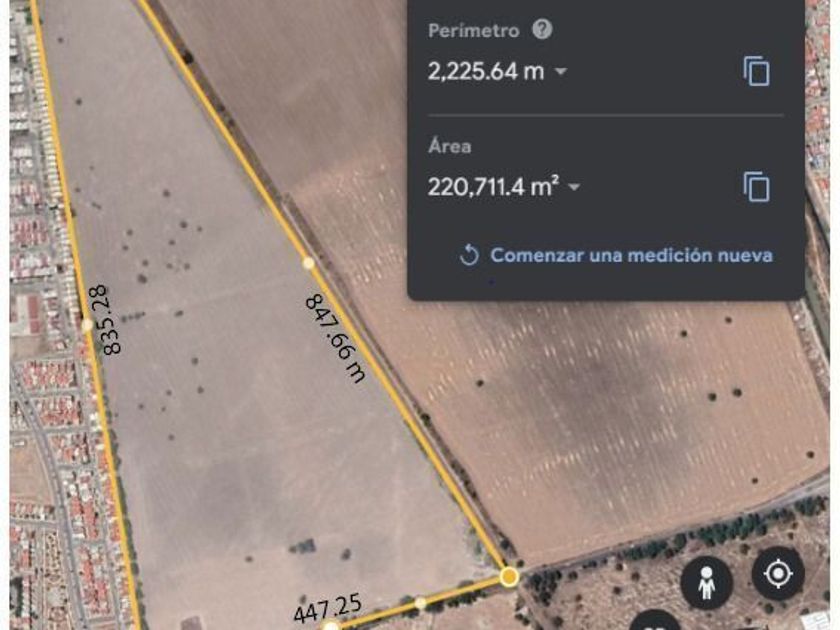Click the restart arrow icon beside Comenzar
Image resolution: width=840 pixels, height=630 pixels.
click(x=469, y=255)
